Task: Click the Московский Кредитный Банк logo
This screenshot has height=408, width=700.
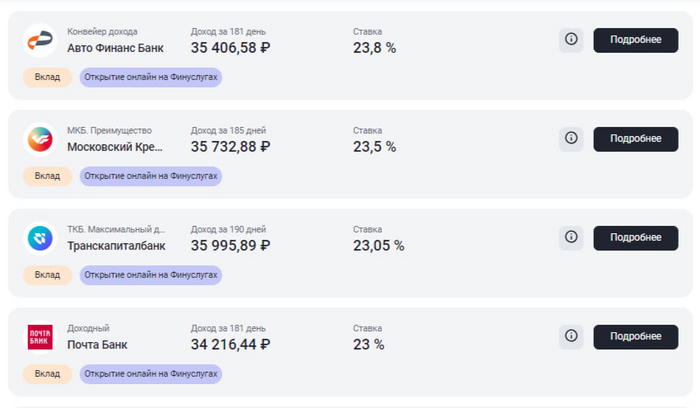Action: (x=39, y=139)
